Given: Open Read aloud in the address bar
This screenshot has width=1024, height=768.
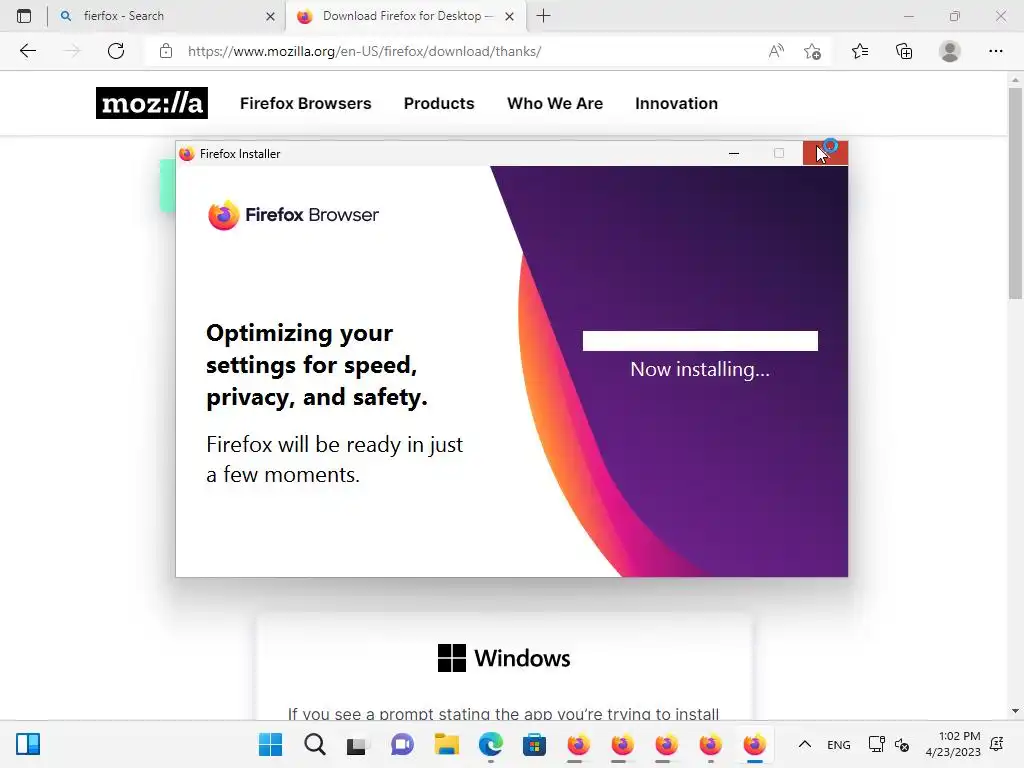Looking at the screenshot, I should click(x=776, y=51).
